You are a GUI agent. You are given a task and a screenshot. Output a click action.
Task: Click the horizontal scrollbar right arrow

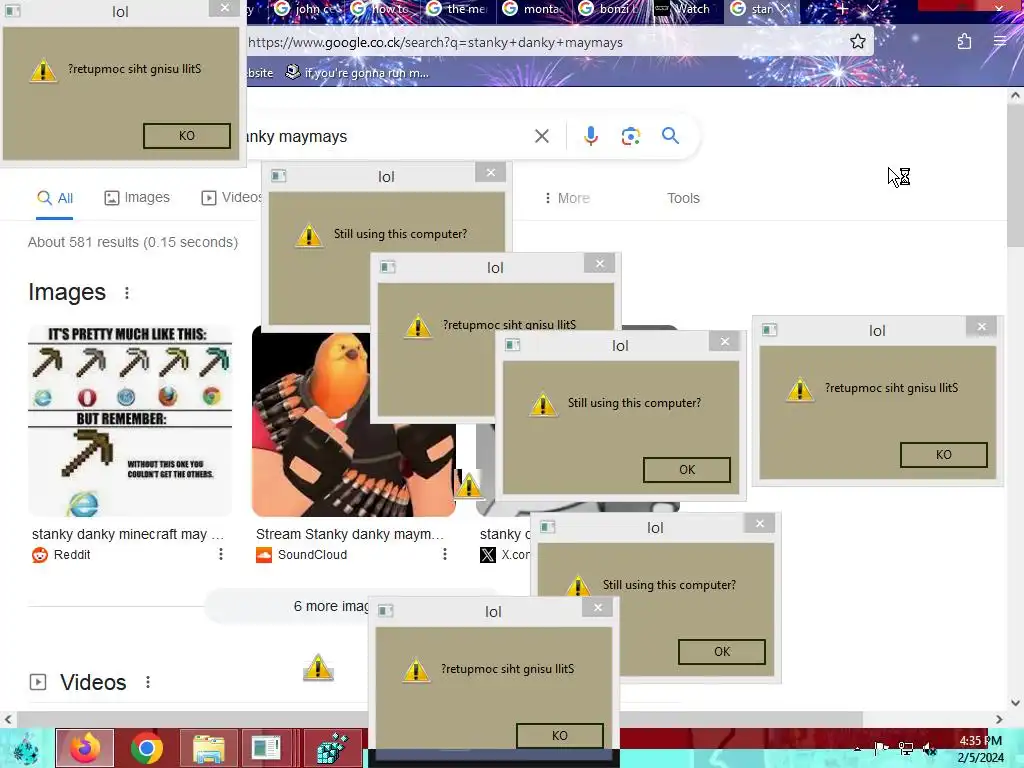(x=999, y=719)
